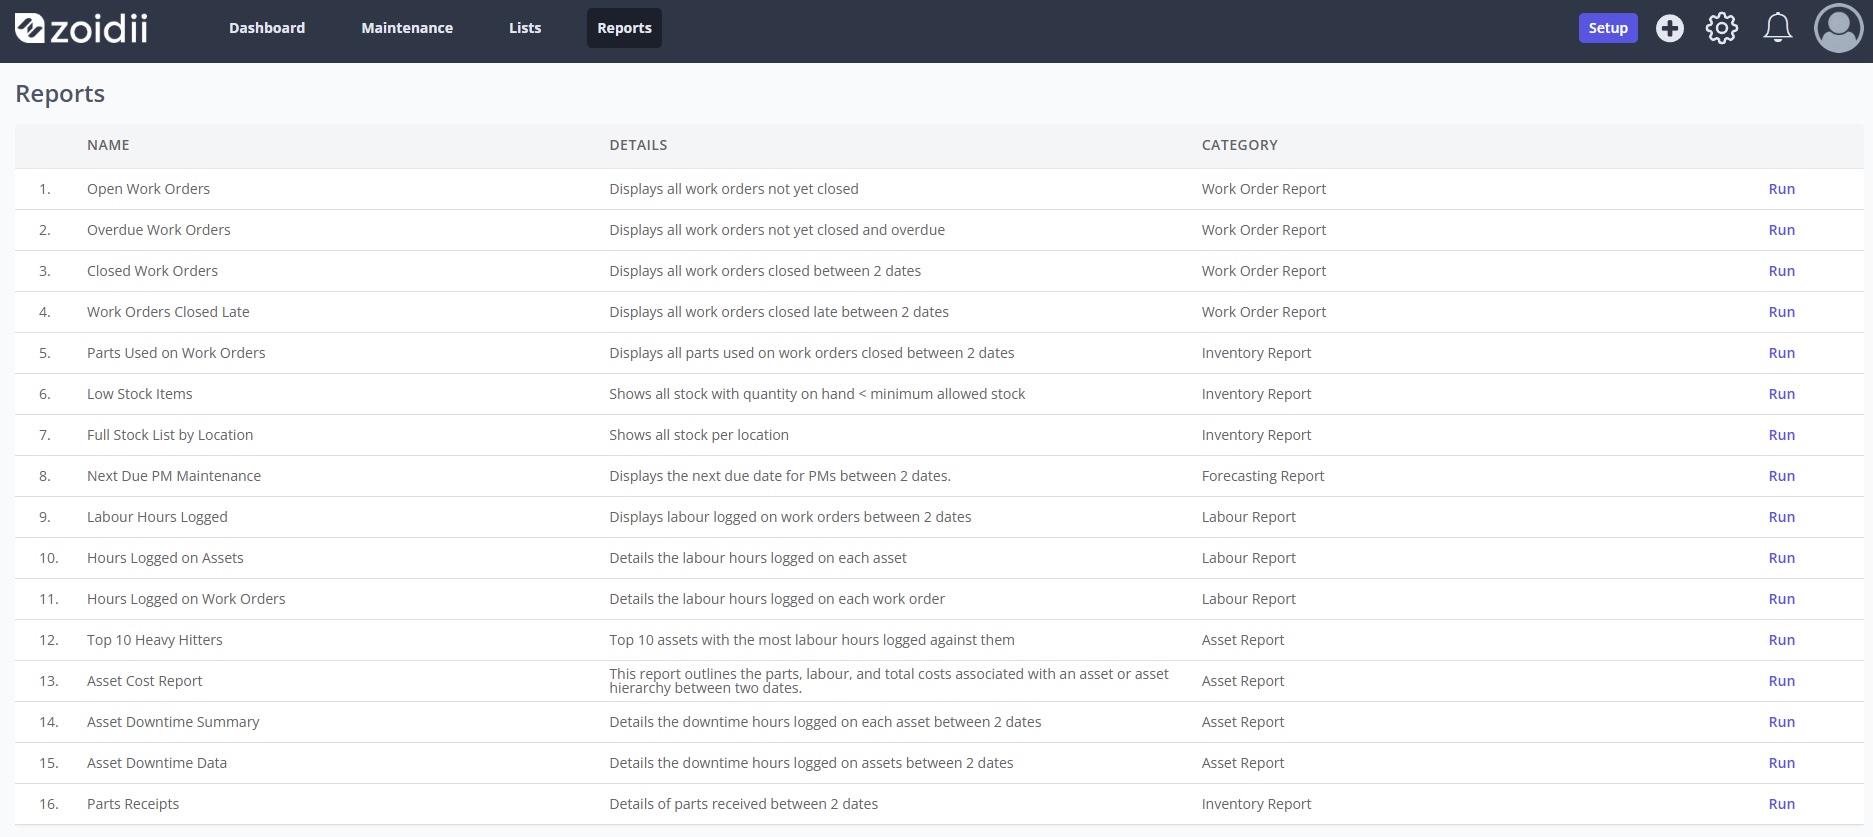
Task: Run the Asset Cost Report
Action: (x=1781, y=681)
